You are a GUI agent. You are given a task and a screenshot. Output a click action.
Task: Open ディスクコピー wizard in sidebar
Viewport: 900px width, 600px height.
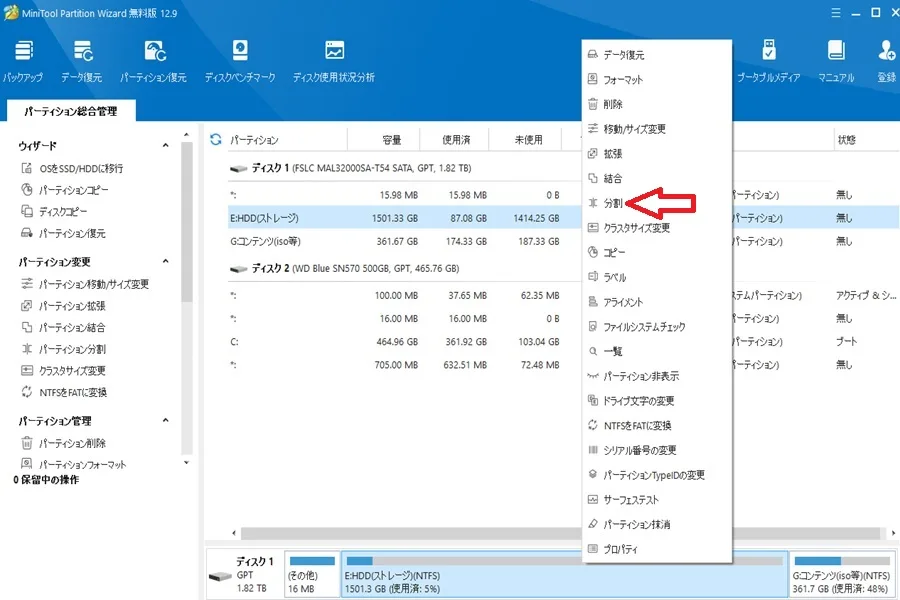pos(54,212)
